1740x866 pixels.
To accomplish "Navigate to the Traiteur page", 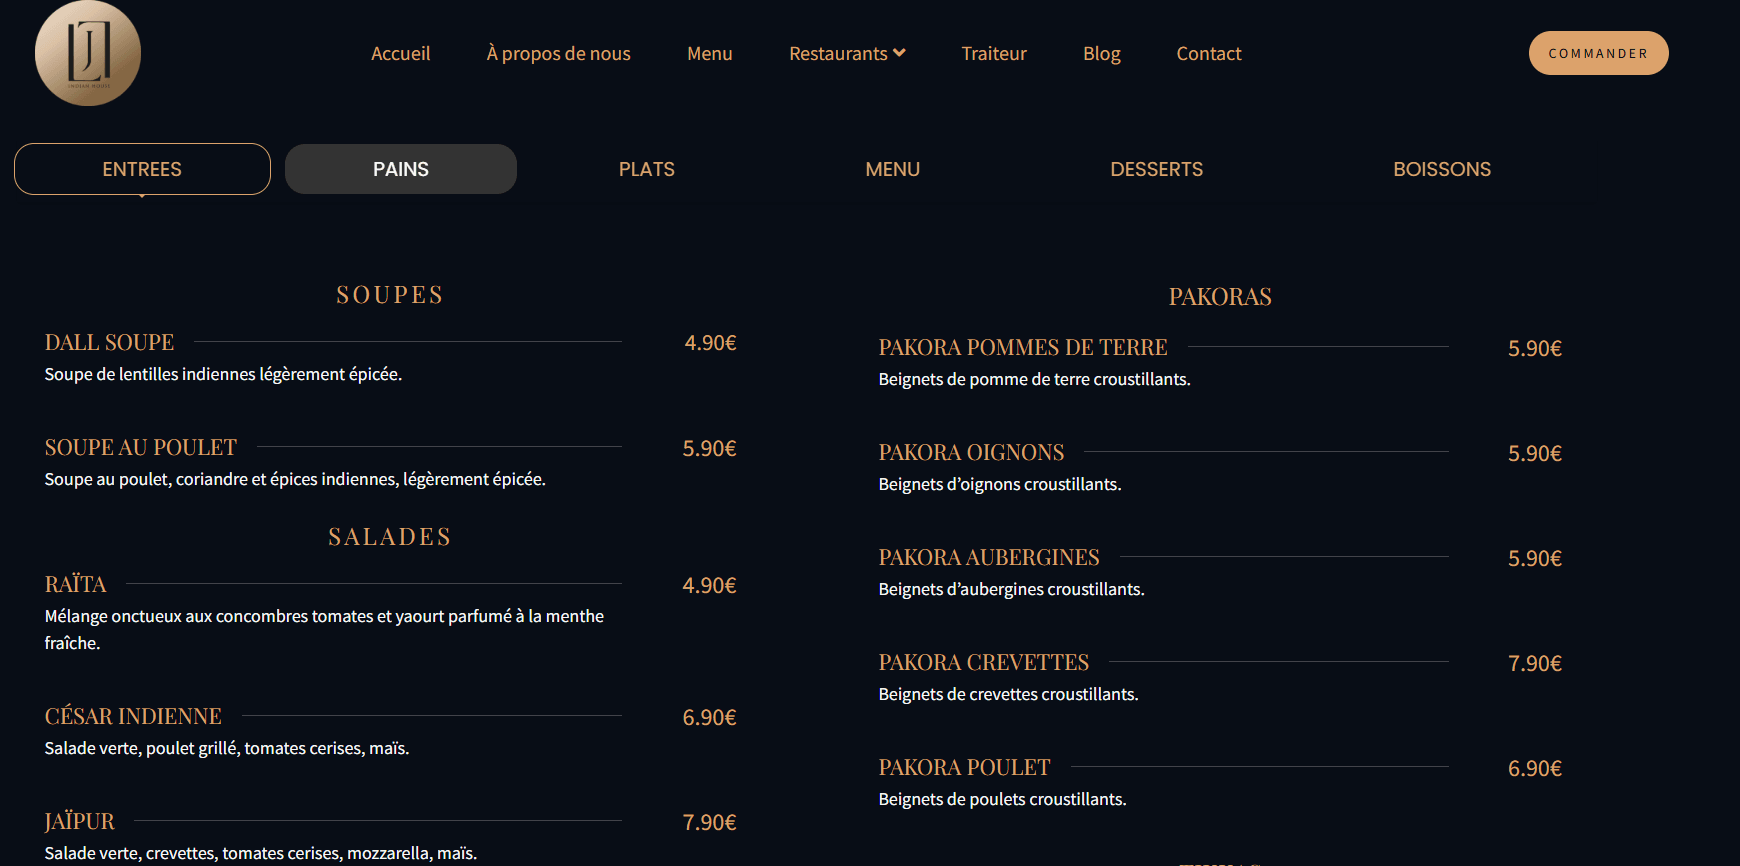I will [993, 54].
